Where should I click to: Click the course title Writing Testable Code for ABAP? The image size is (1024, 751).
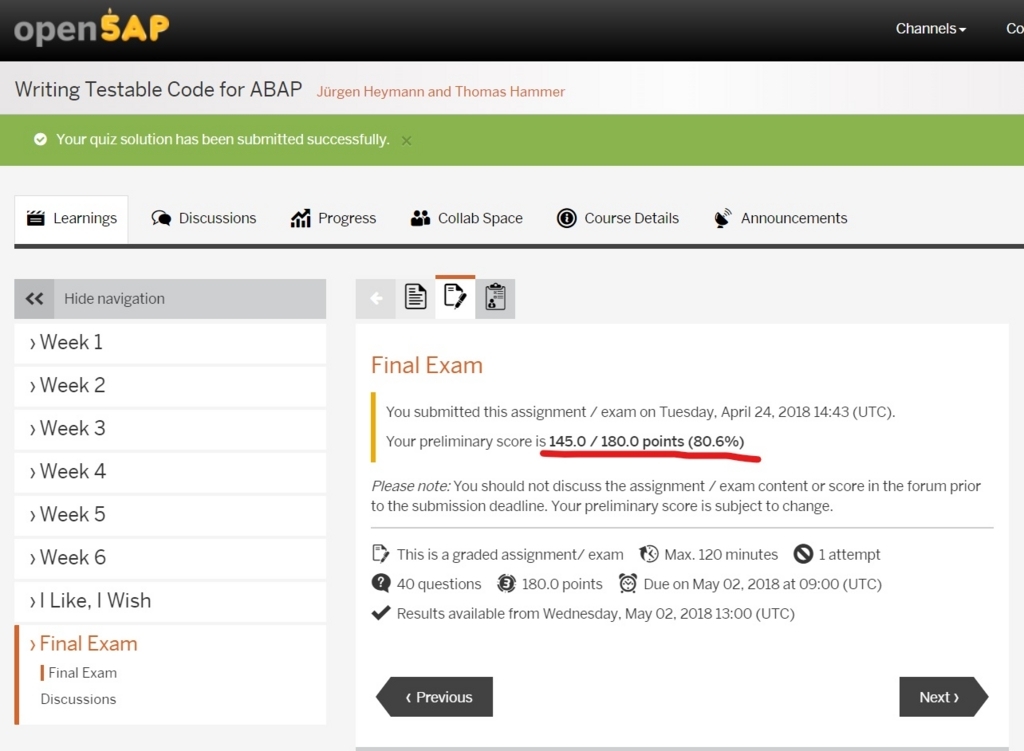pos(158,89)
